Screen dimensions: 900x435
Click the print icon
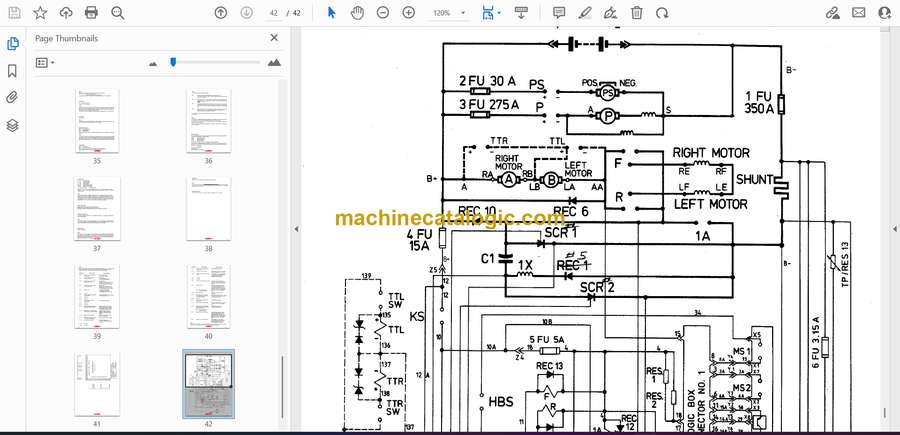[x=92, y=13]
